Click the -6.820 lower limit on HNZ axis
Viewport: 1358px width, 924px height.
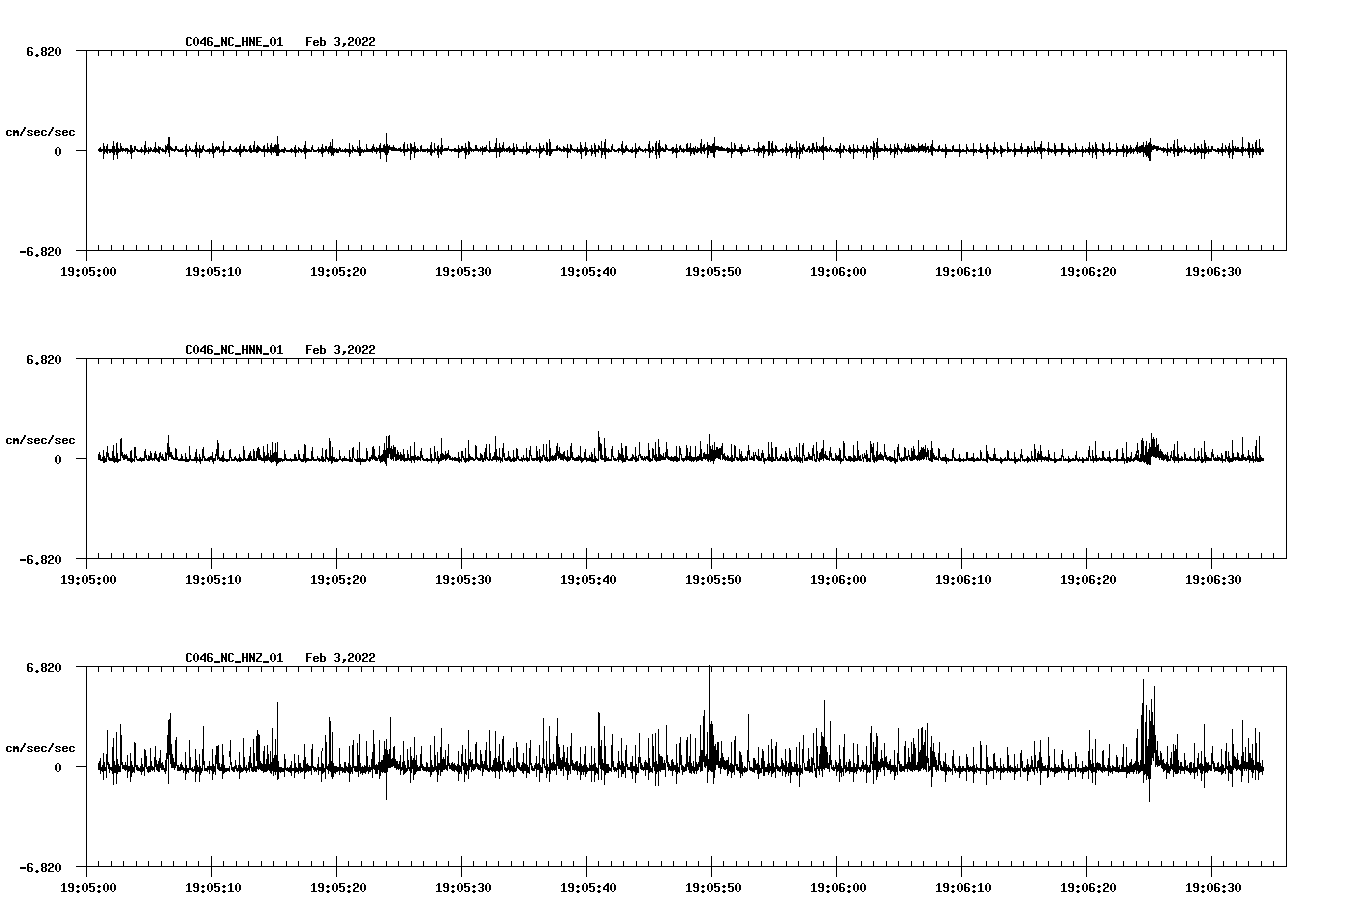point(40,867)
